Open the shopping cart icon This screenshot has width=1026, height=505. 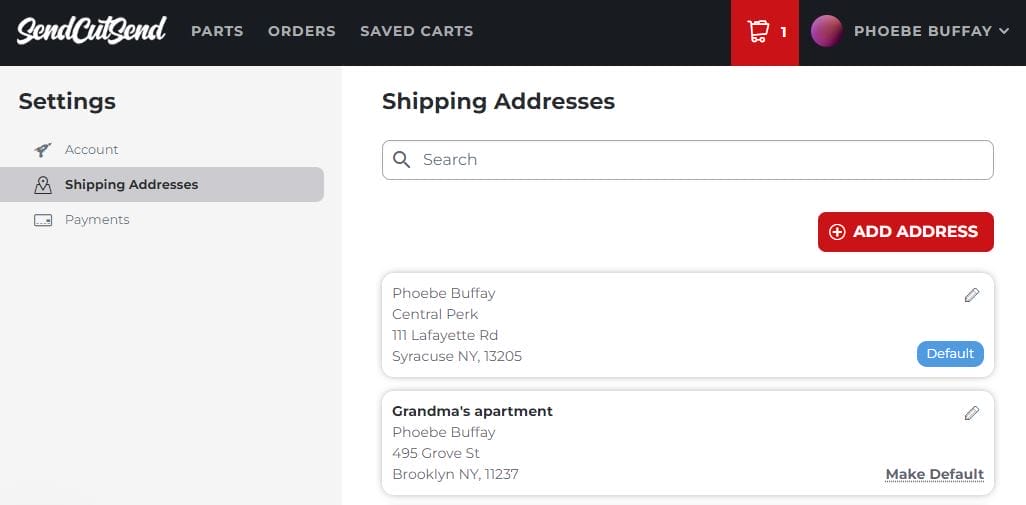(x=758, y=32)
